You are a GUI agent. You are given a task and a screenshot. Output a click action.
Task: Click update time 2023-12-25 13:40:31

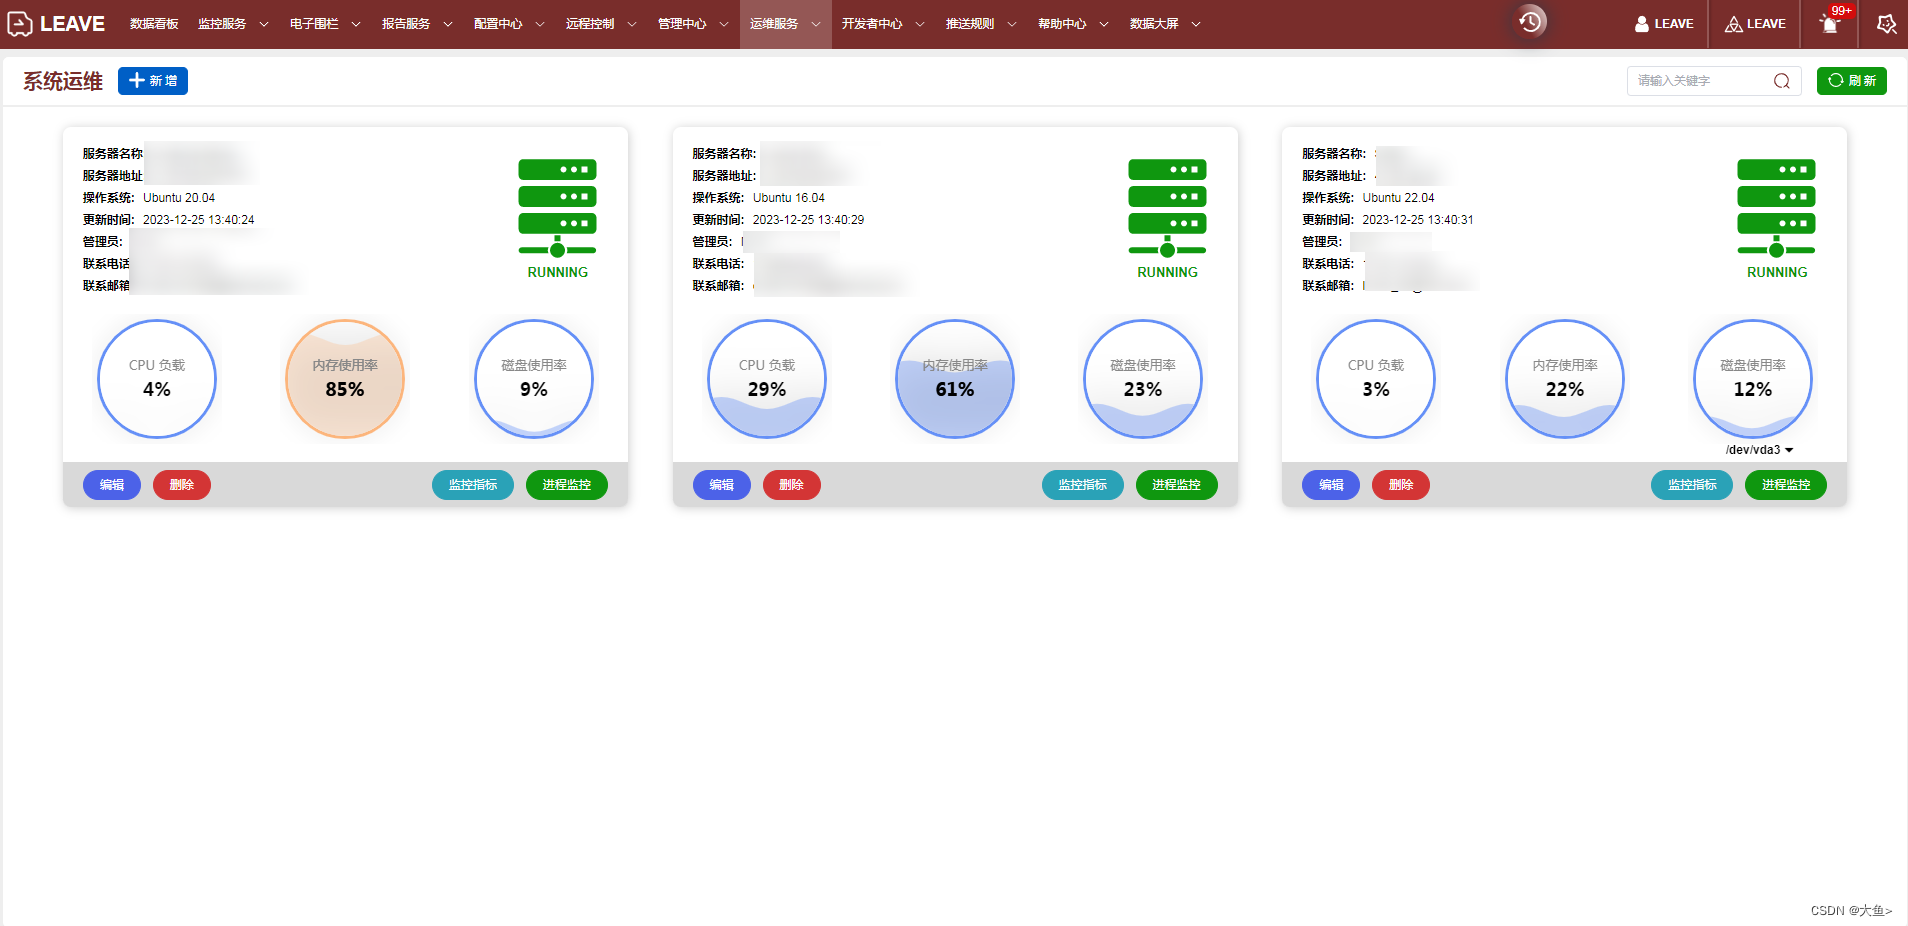point(1418,220)
